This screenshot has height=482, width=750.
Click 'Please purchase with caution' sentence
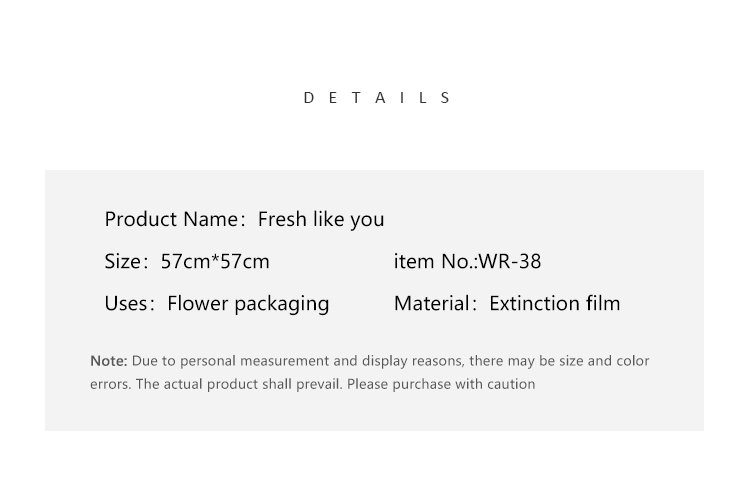point(441,384)
